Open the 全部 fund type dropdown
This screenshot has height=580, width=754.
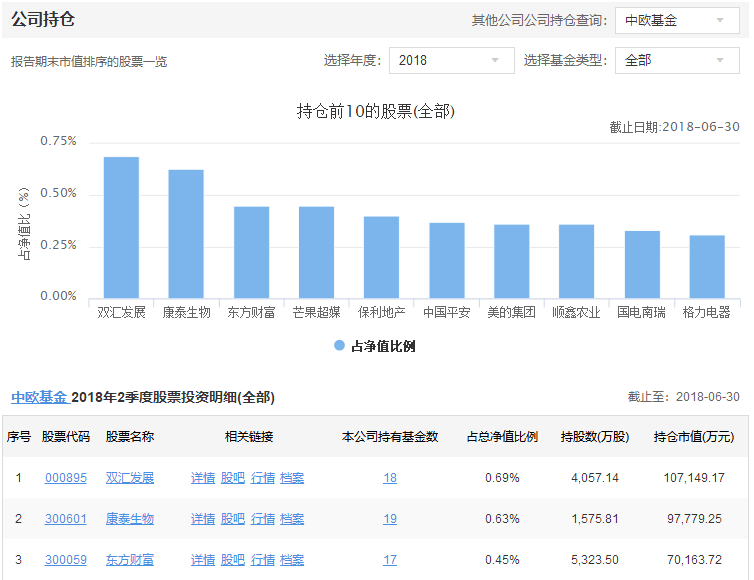pyautogui.click(x=677, y=60)
